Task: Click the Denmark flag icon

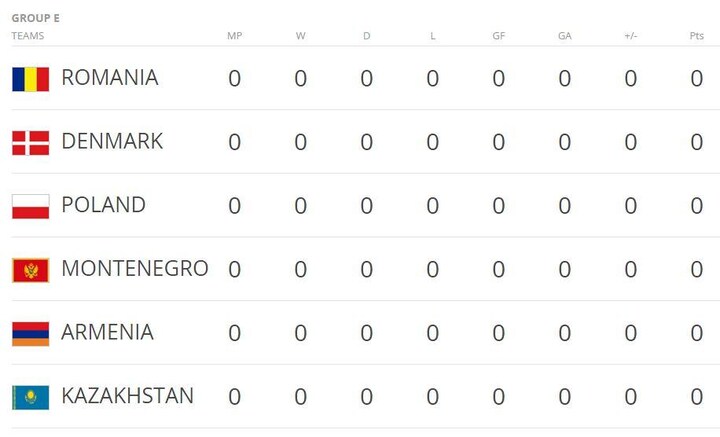Action: click(x=30, y=143)
